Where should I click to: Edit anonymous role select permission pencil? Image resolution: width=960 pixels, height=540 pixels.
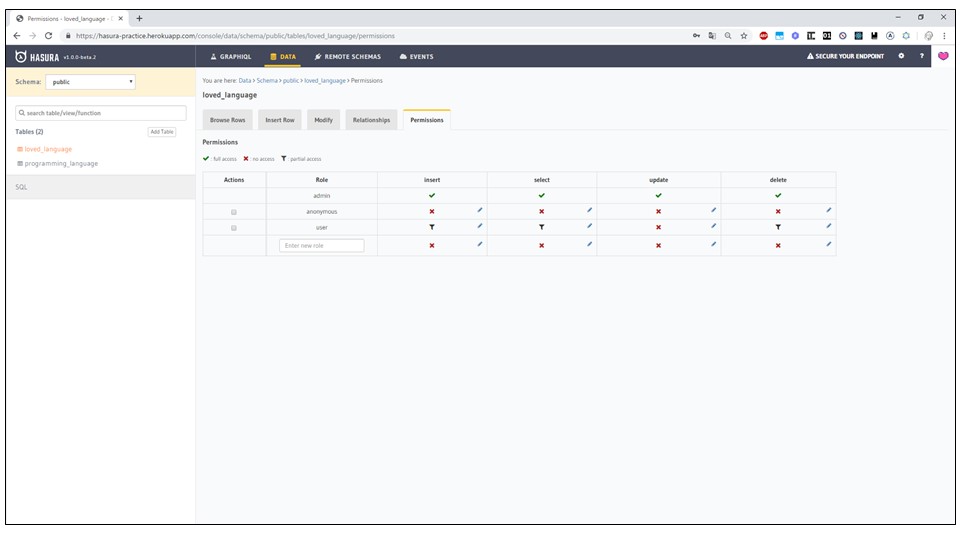(x=590, y=210)
